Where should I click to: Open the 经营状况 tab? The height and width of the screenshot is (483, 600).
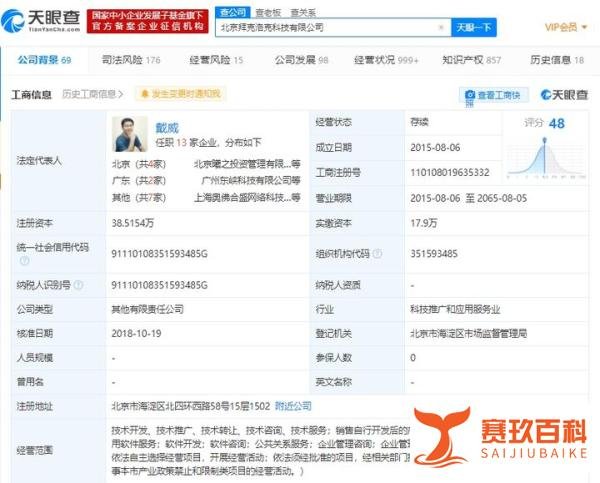click(x=386, y=60)
